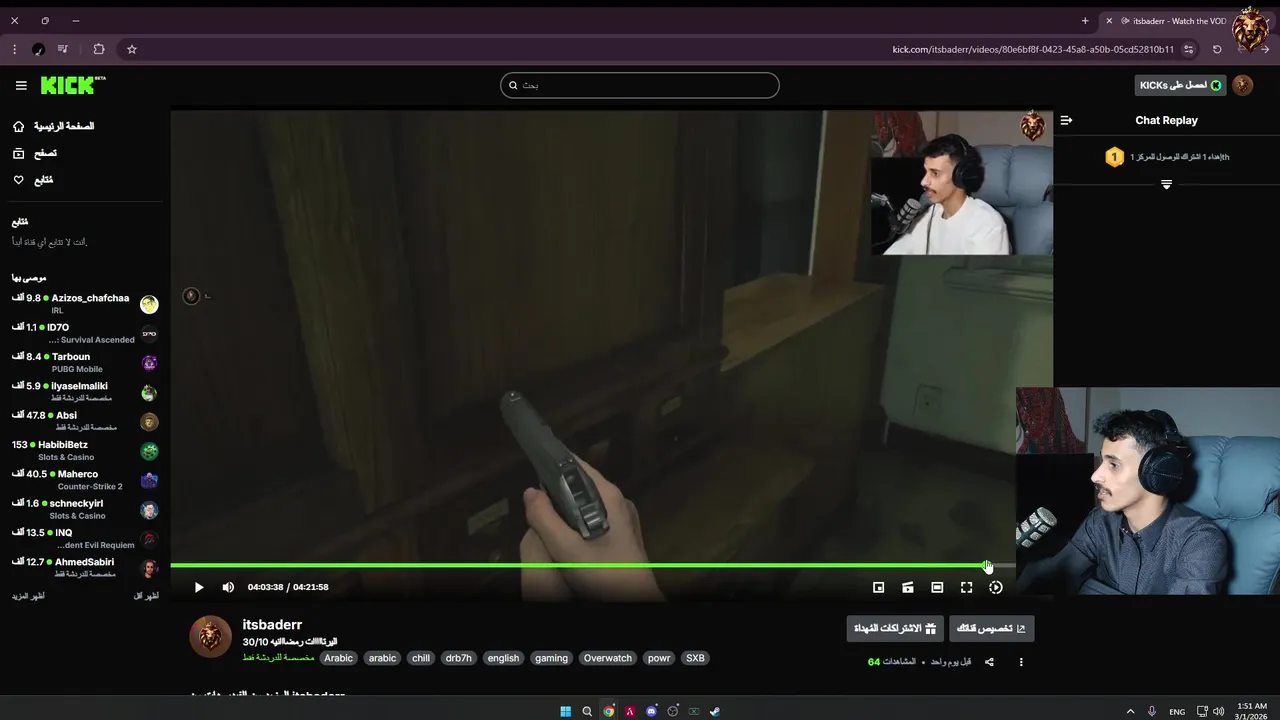This screenshot has height=720, width=1280.
Task: Open Windows taskbar search
Action: pos(587,711)
